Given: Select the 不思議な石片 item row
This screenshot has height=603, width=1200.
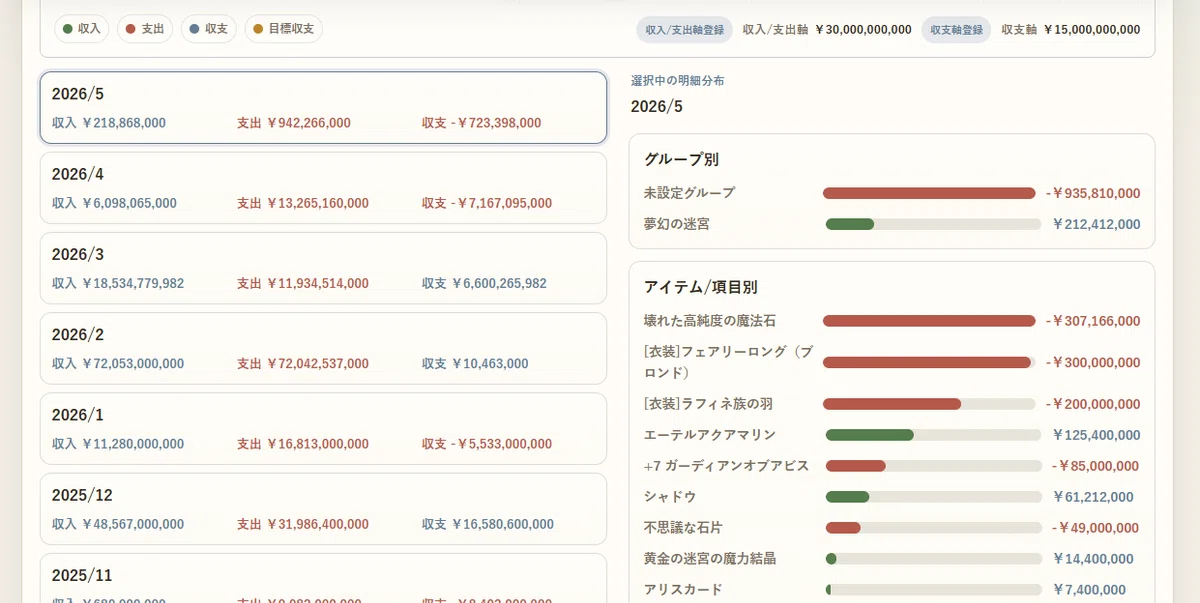Looking at the screenshot, I should click(x=892, y=528).
